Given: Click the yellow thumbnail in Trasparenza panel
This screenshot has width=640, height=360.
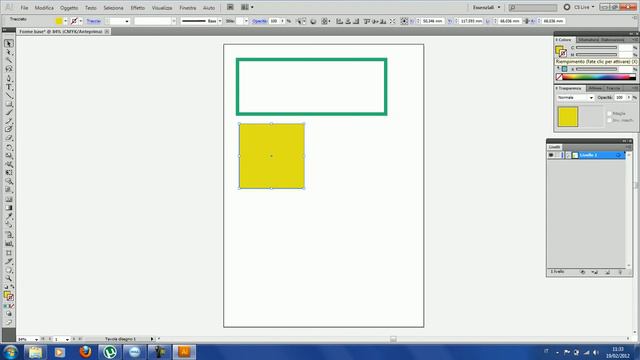Looking at the screenshot, I should [568, 117].
